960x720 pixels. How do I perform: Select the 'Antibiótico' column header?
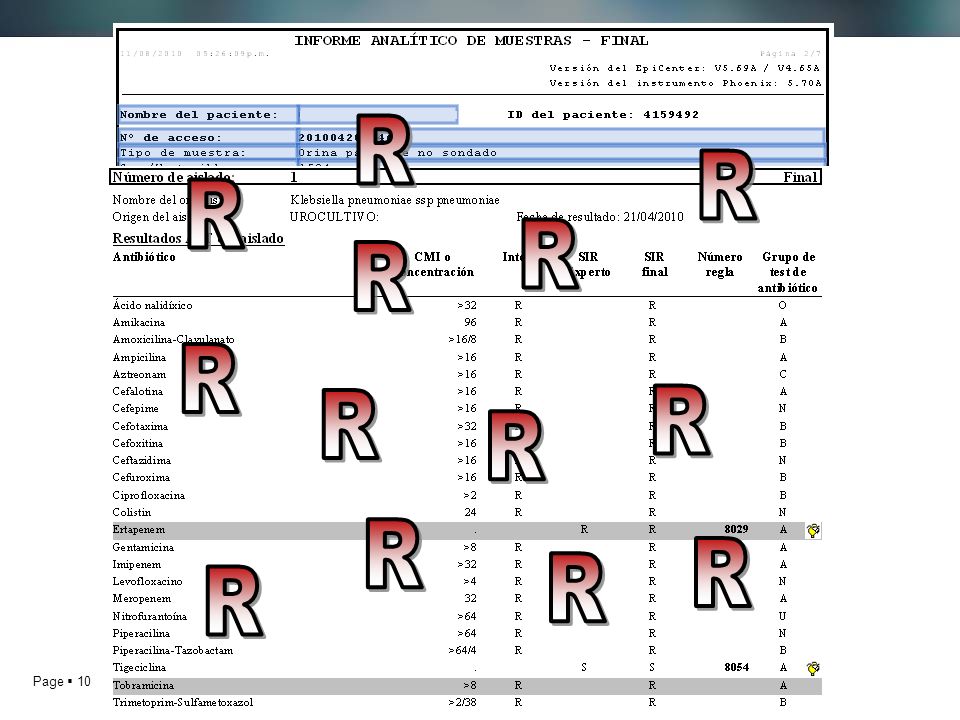tap(144, 257)
